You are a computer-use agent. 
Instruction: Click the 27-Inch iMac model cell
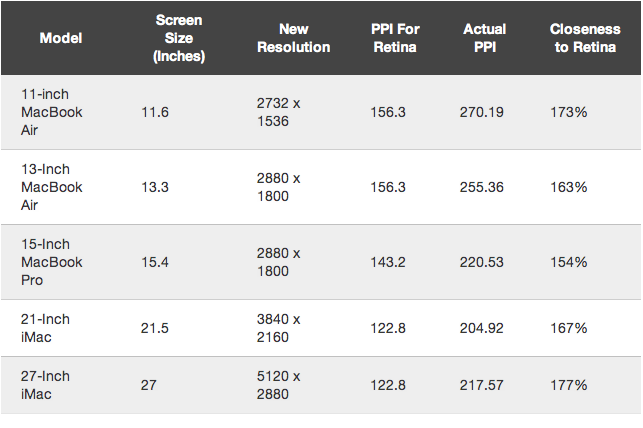click(x=45, y=385)
